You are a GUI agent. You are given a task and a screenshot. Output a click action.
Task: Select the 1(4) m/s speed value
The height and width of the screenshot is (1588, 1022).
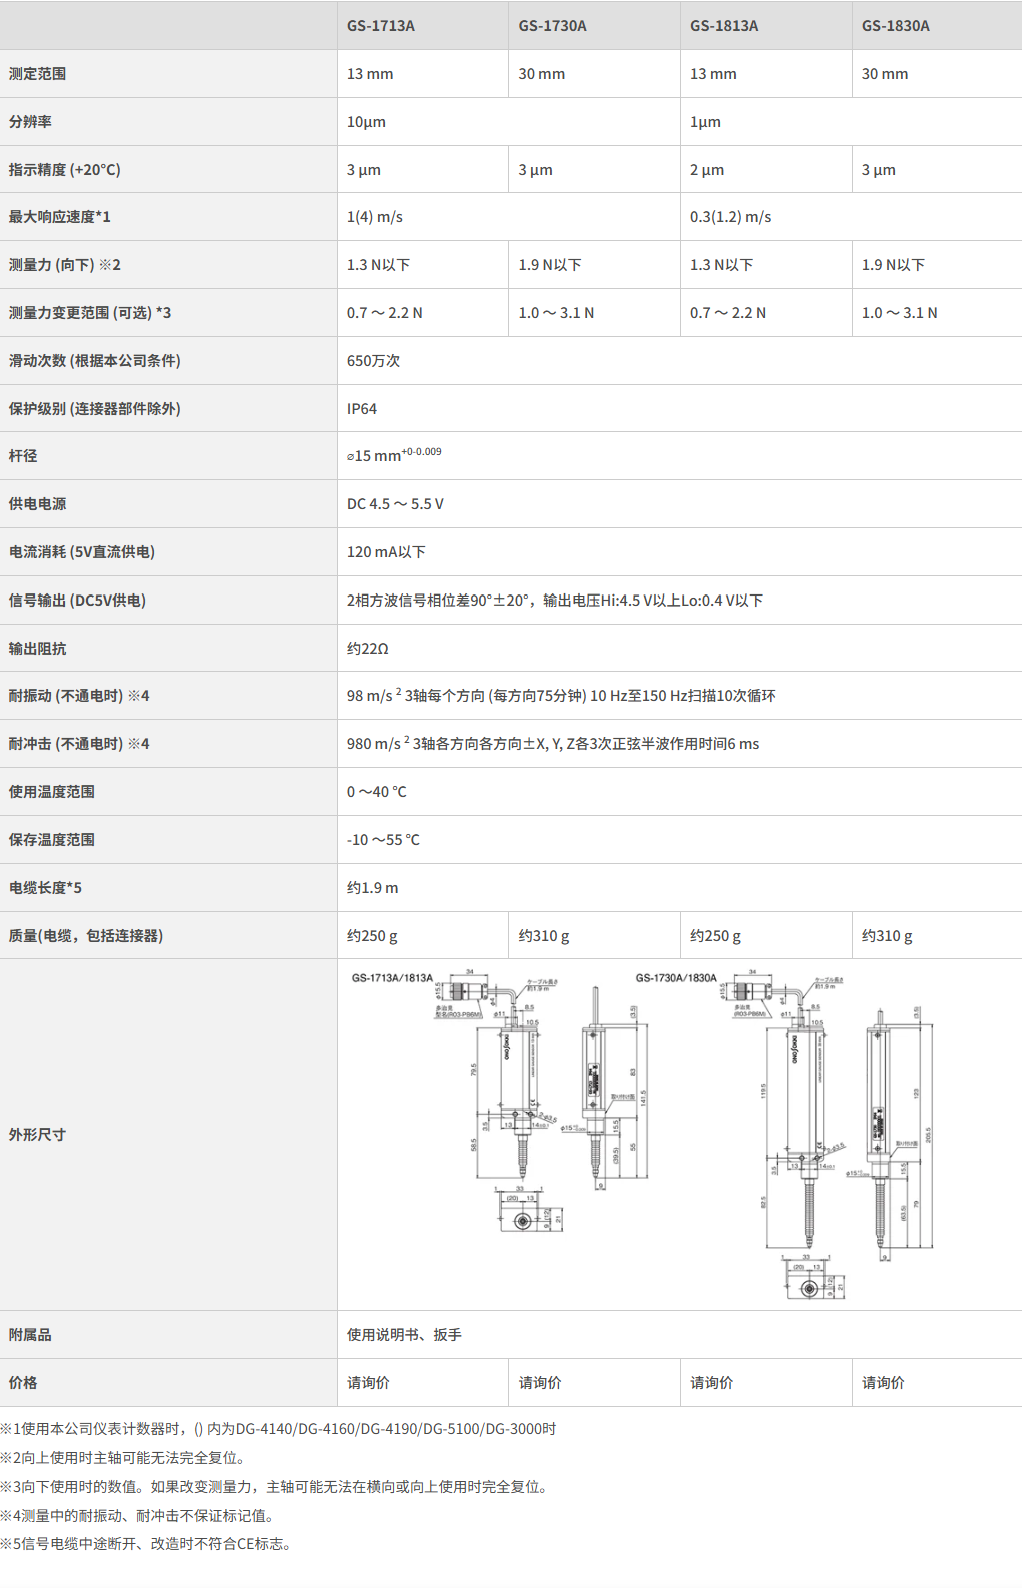tap(375, 217)
